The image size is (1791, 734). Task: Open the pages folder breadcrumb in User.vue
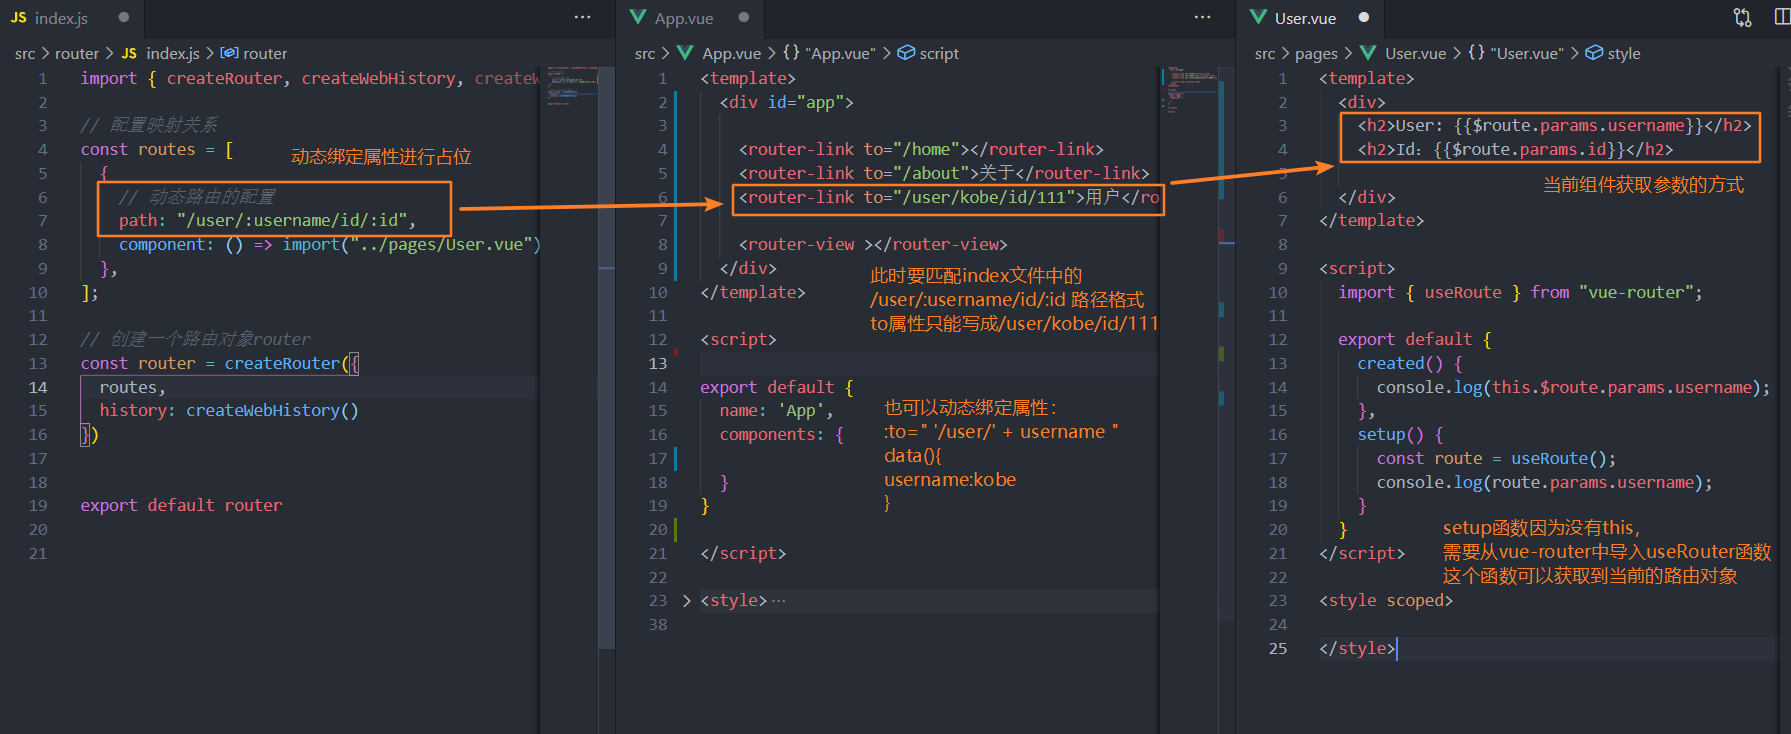1315,53
